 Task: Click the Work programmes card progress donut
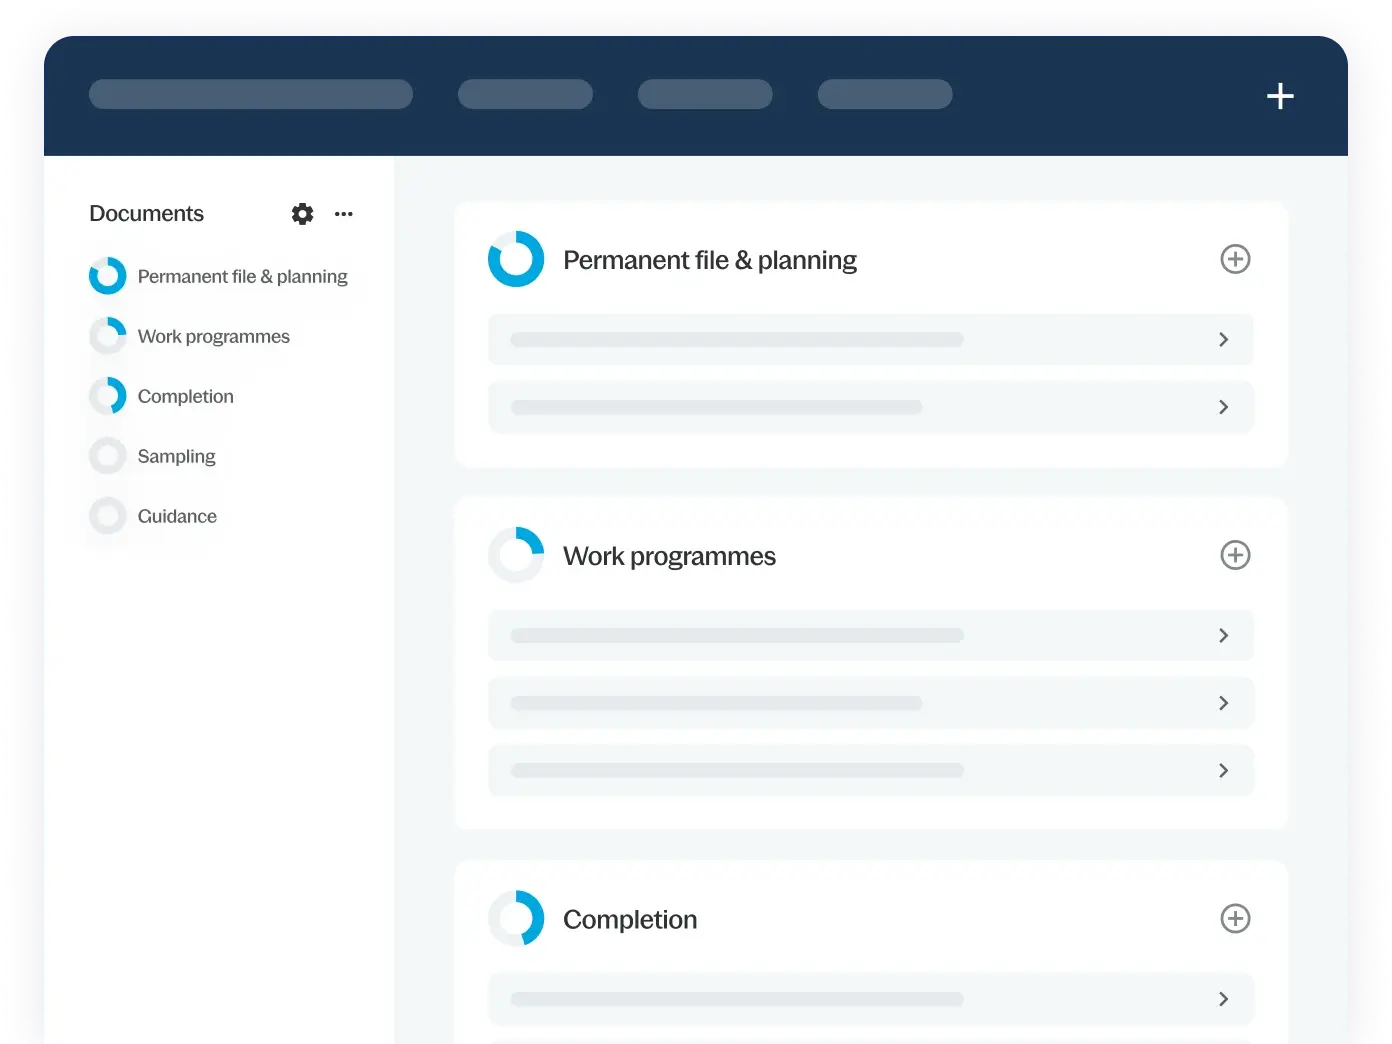pyautogui.click(x=516, y=555)
